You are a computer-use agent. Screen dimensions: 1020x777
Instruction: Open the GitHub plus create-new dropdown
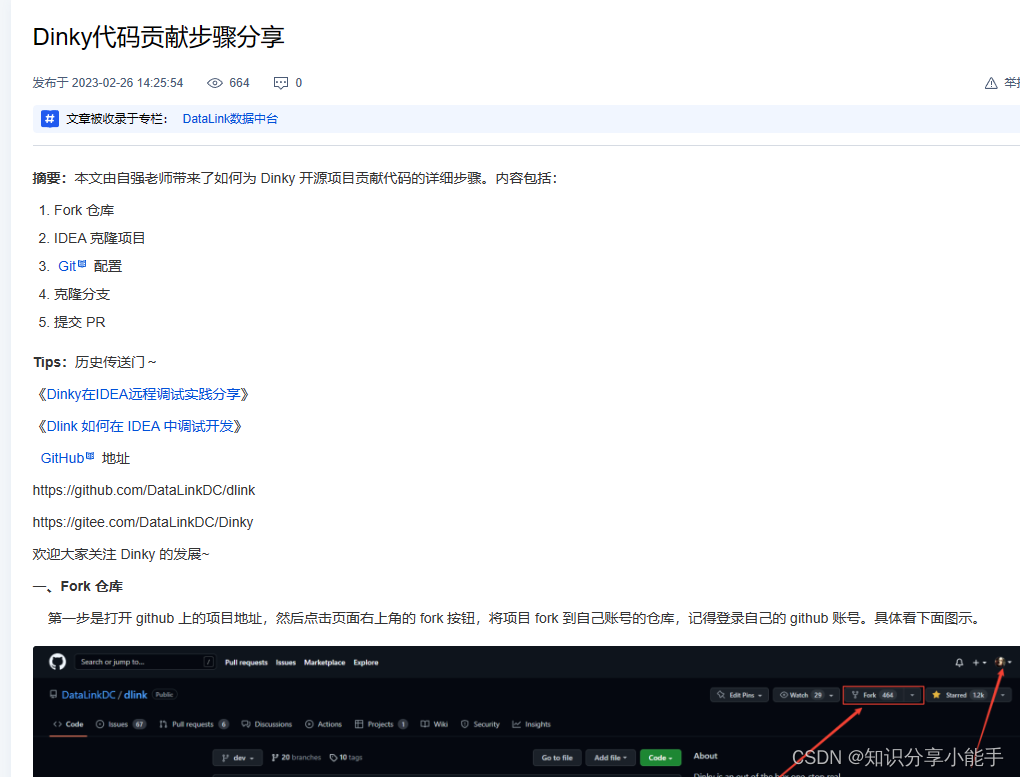[979, 662]
